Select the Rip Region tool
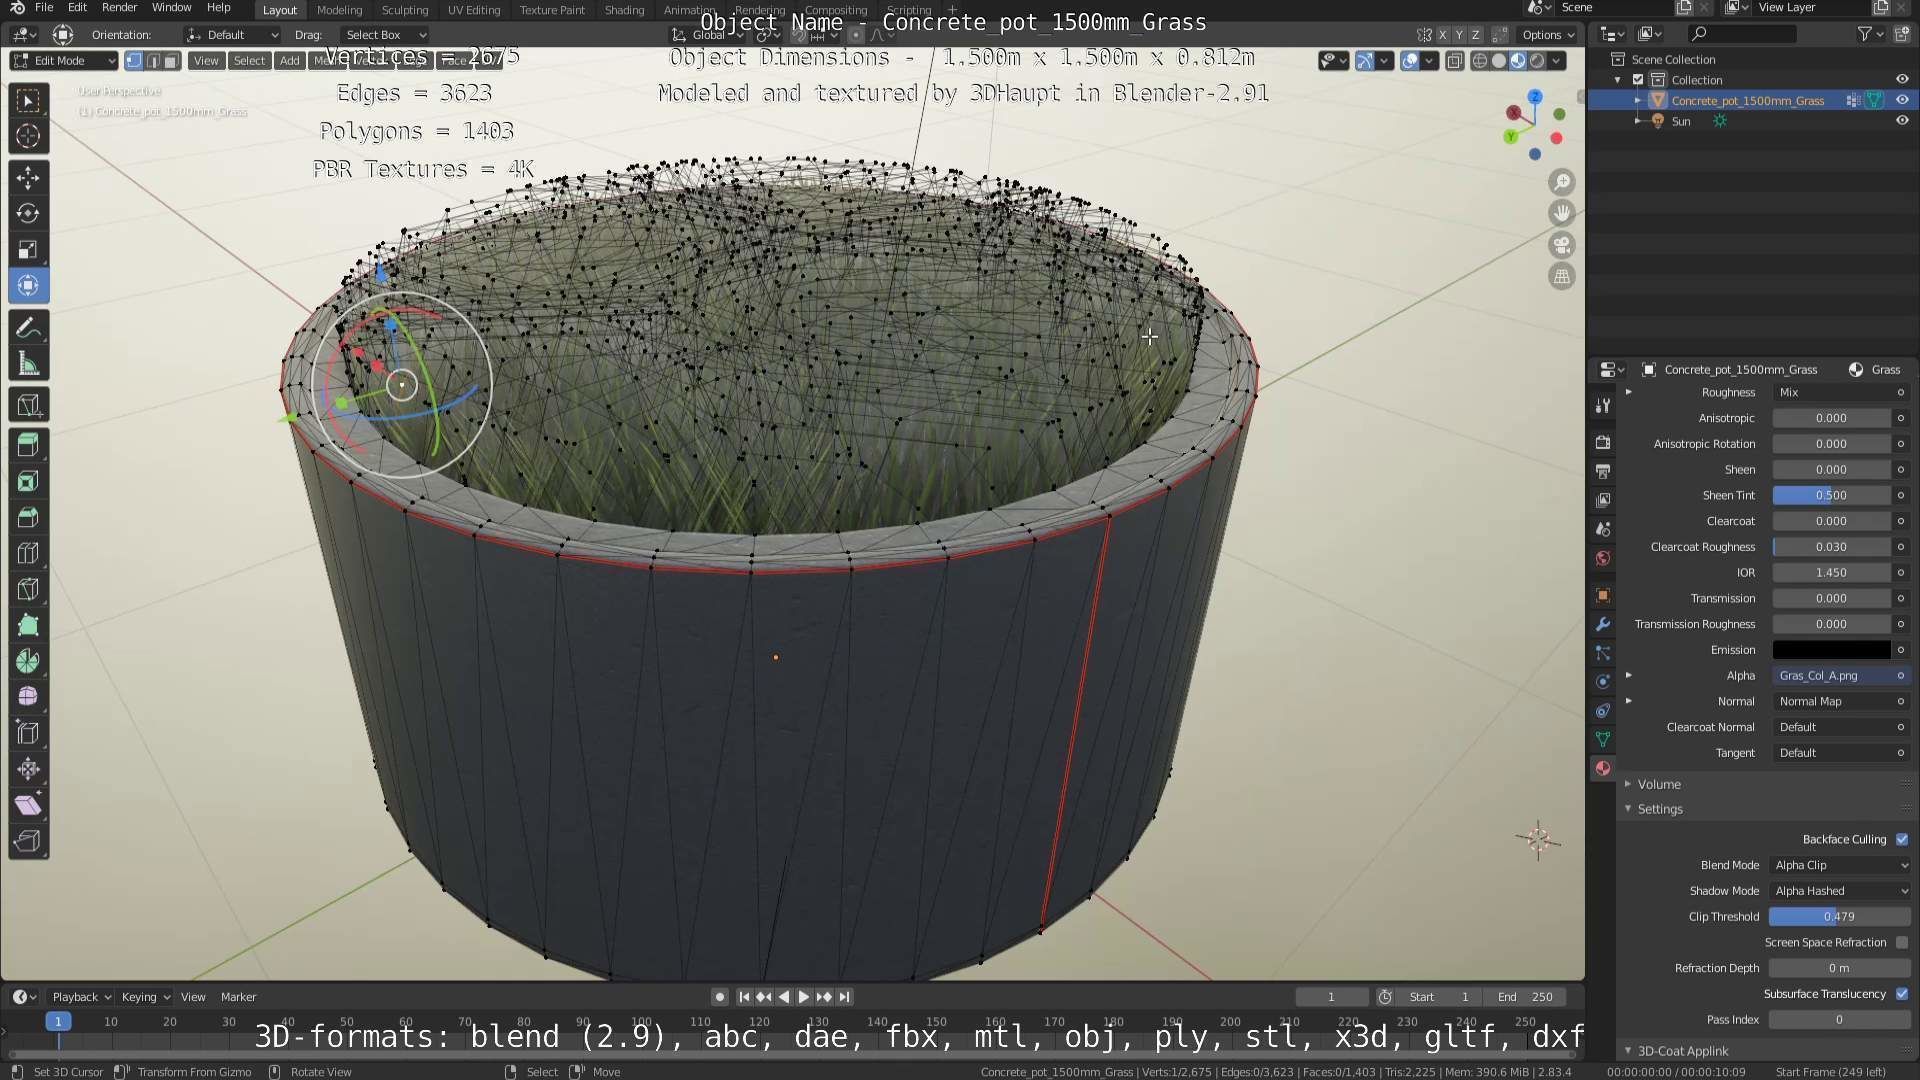This screenshot has height=1080, width=1920. (28, 841)
